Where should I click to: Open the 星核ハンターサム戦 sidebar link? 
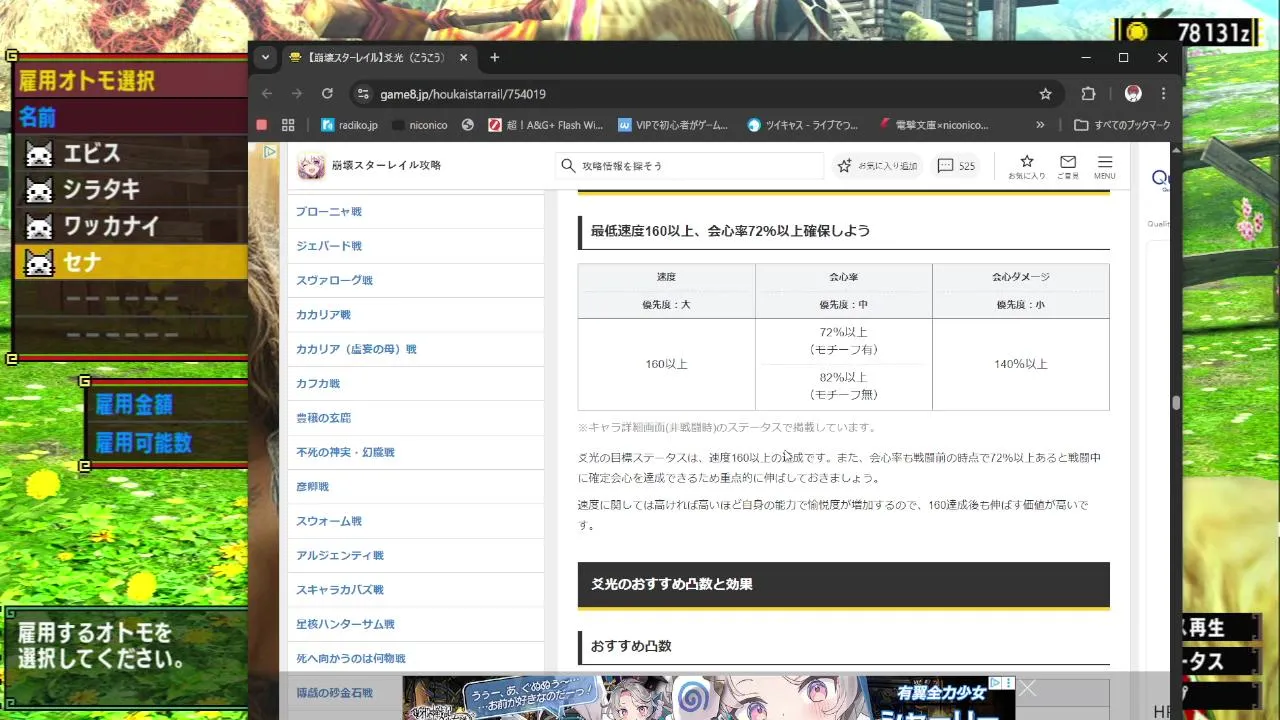pos(345,624)
